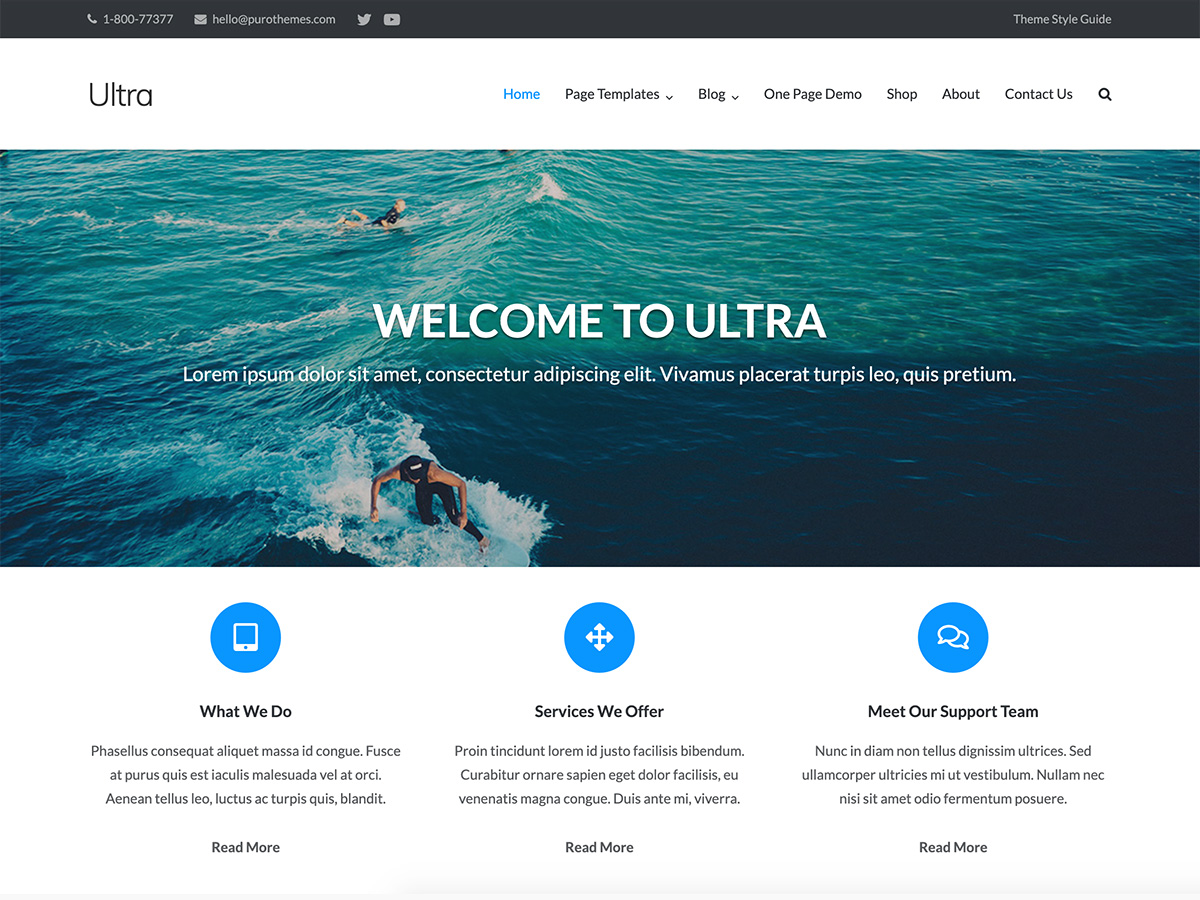This screenshot has height=900, width=1200.
Task: Click the Ultra logo
Action: point(119,94)
